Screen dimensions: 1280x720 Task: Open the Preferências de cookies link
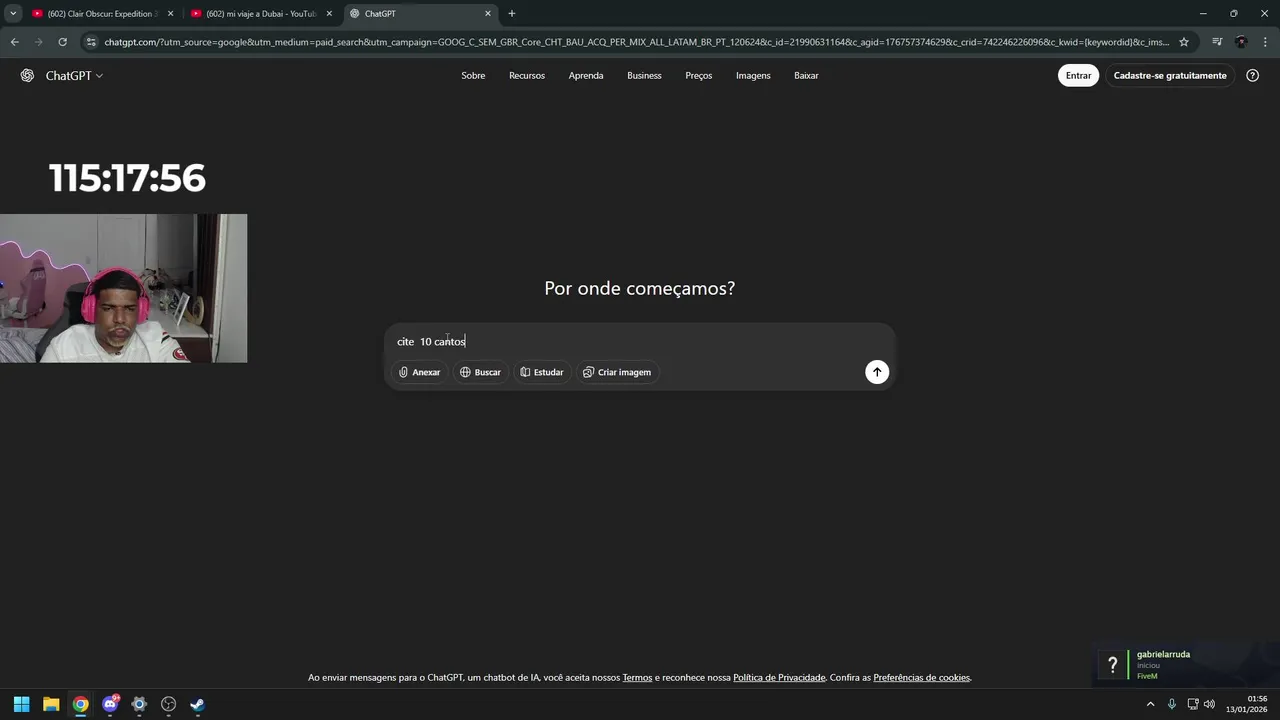921,678
